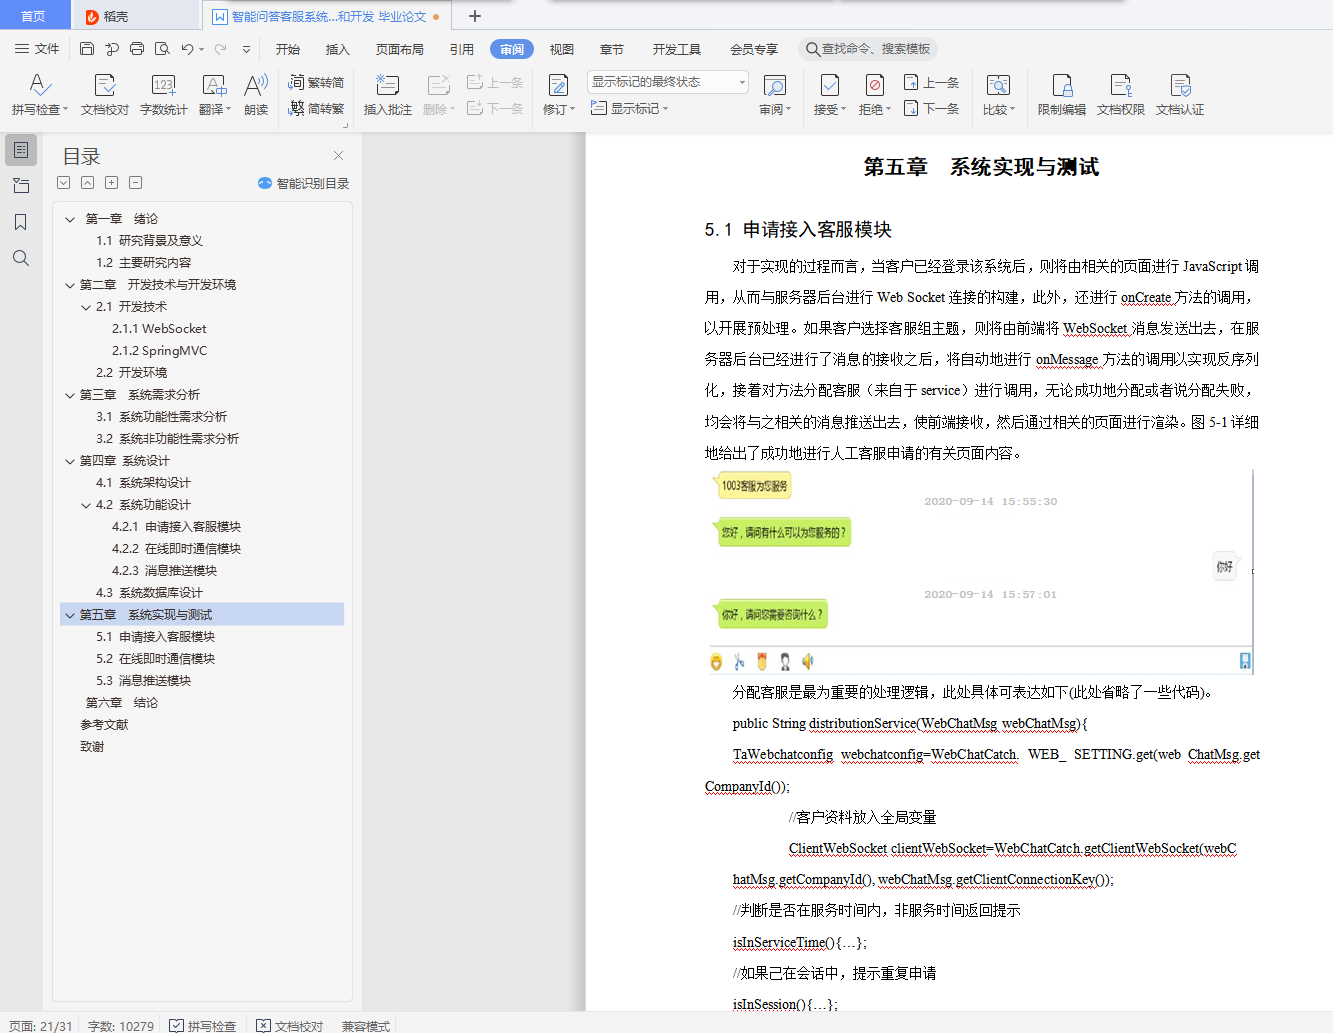Insert a comment with 插入批注
The image size is (1333, 1033).
(x=387, y=93)
